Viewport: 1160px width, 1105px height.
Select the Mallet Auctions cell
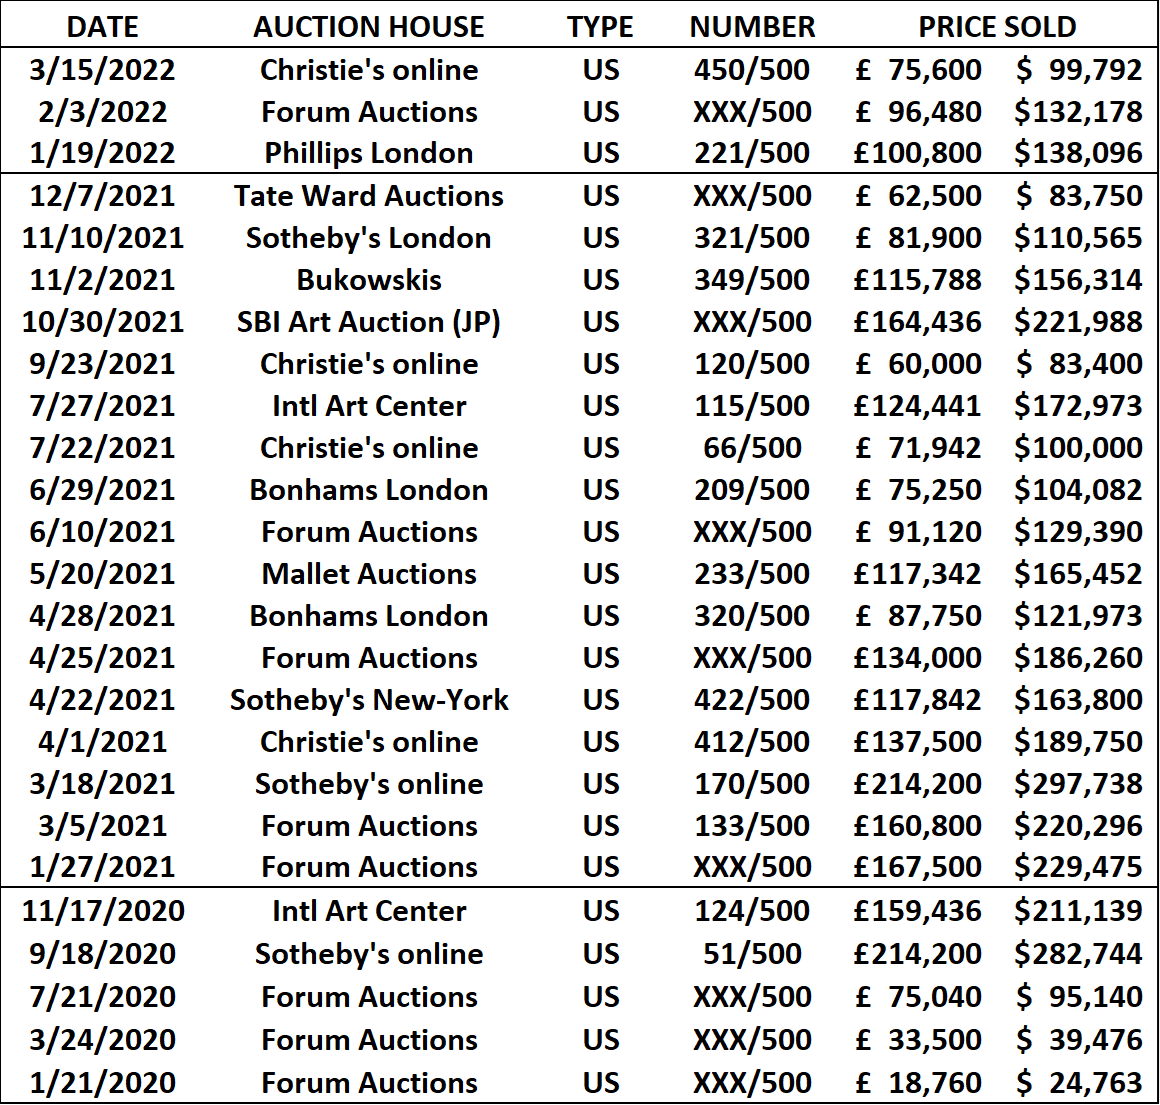pyautogui.click(x=368, y=574)
